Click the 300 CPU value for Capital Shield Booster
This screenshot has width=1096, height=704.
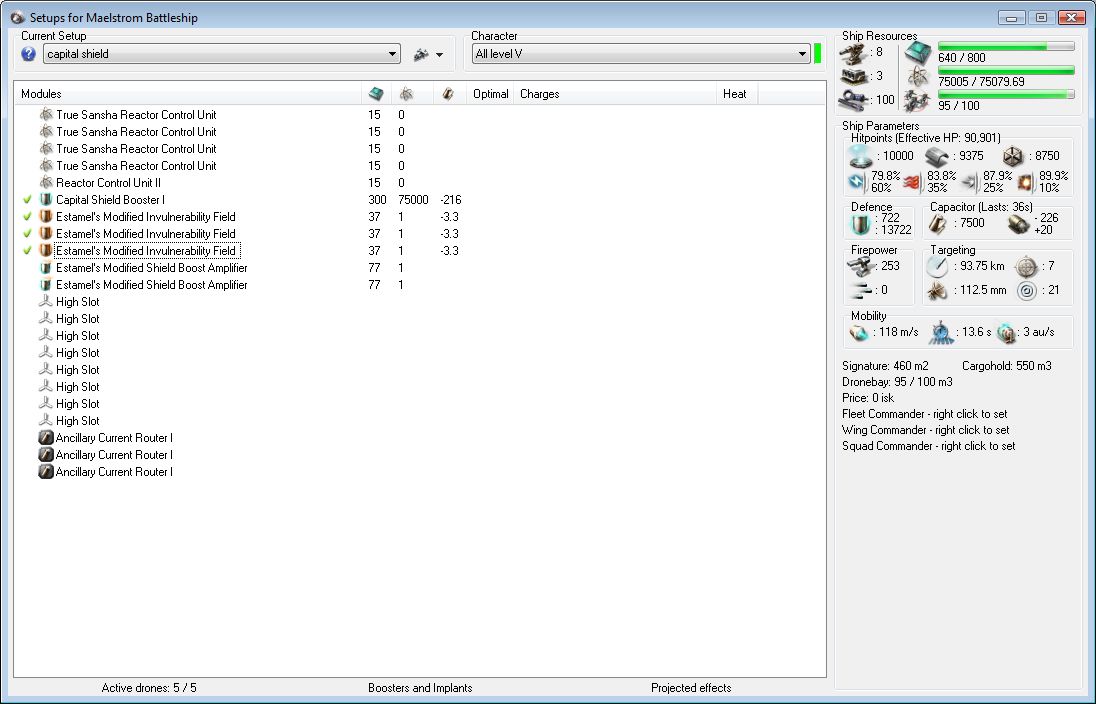coord(377,200)
